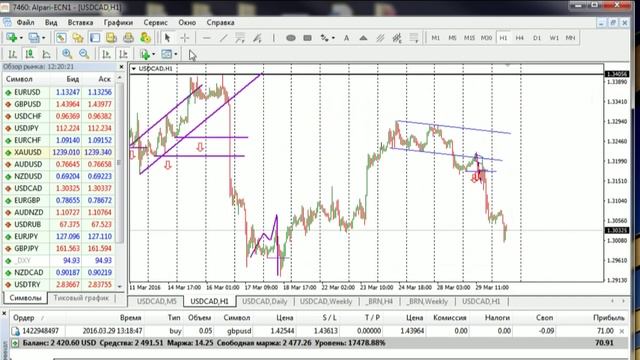Click the green-yellow icon beside Strategy Tester
Screen dimensions: 640x360
point(145,38)
